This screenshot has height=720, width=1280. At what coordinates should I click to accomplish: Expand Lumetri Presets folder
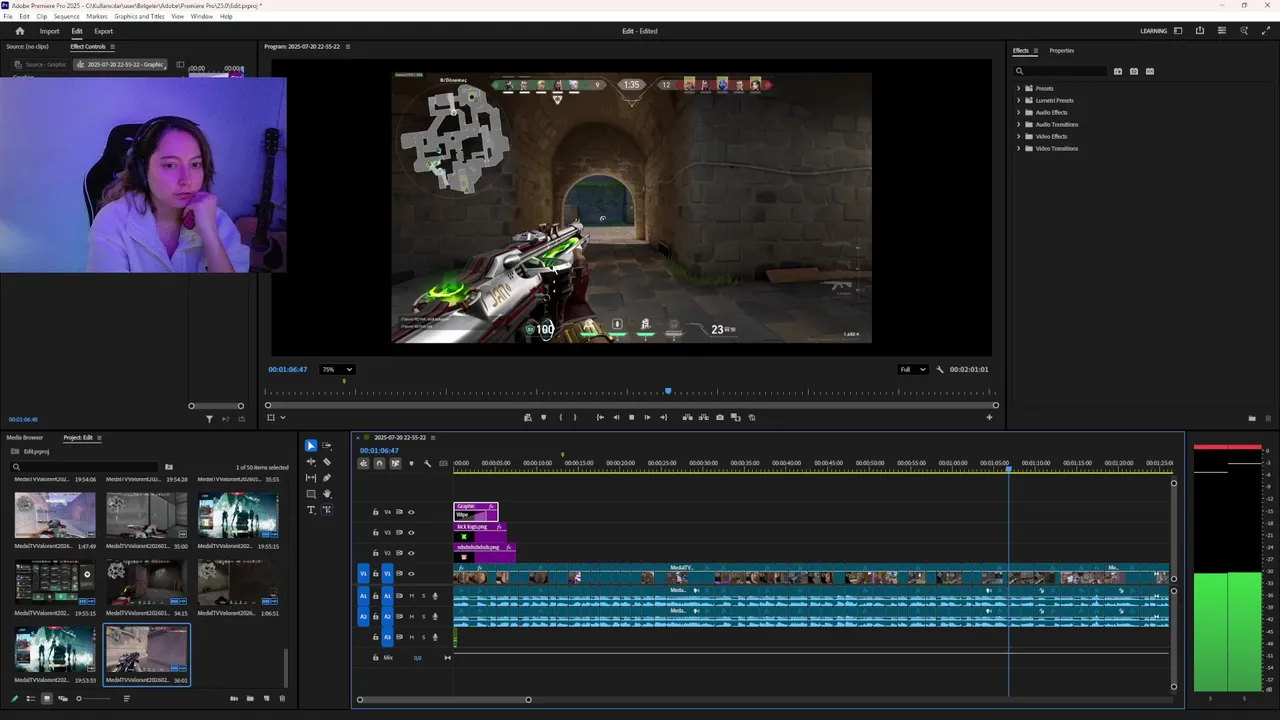point(1019,100)
